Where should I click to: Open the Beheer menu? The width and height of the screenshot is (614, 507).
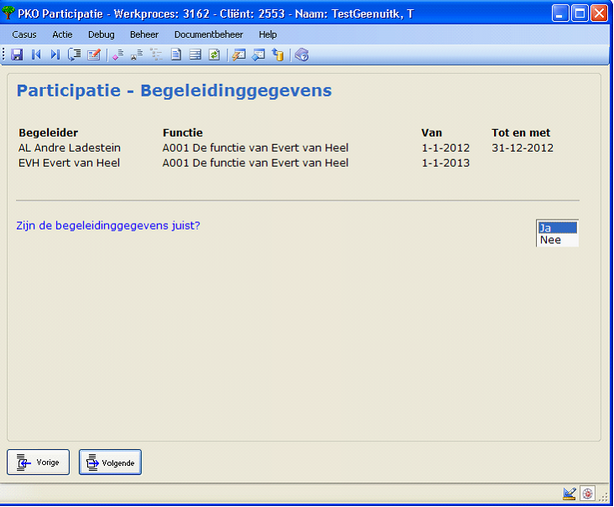coord(144,35)
